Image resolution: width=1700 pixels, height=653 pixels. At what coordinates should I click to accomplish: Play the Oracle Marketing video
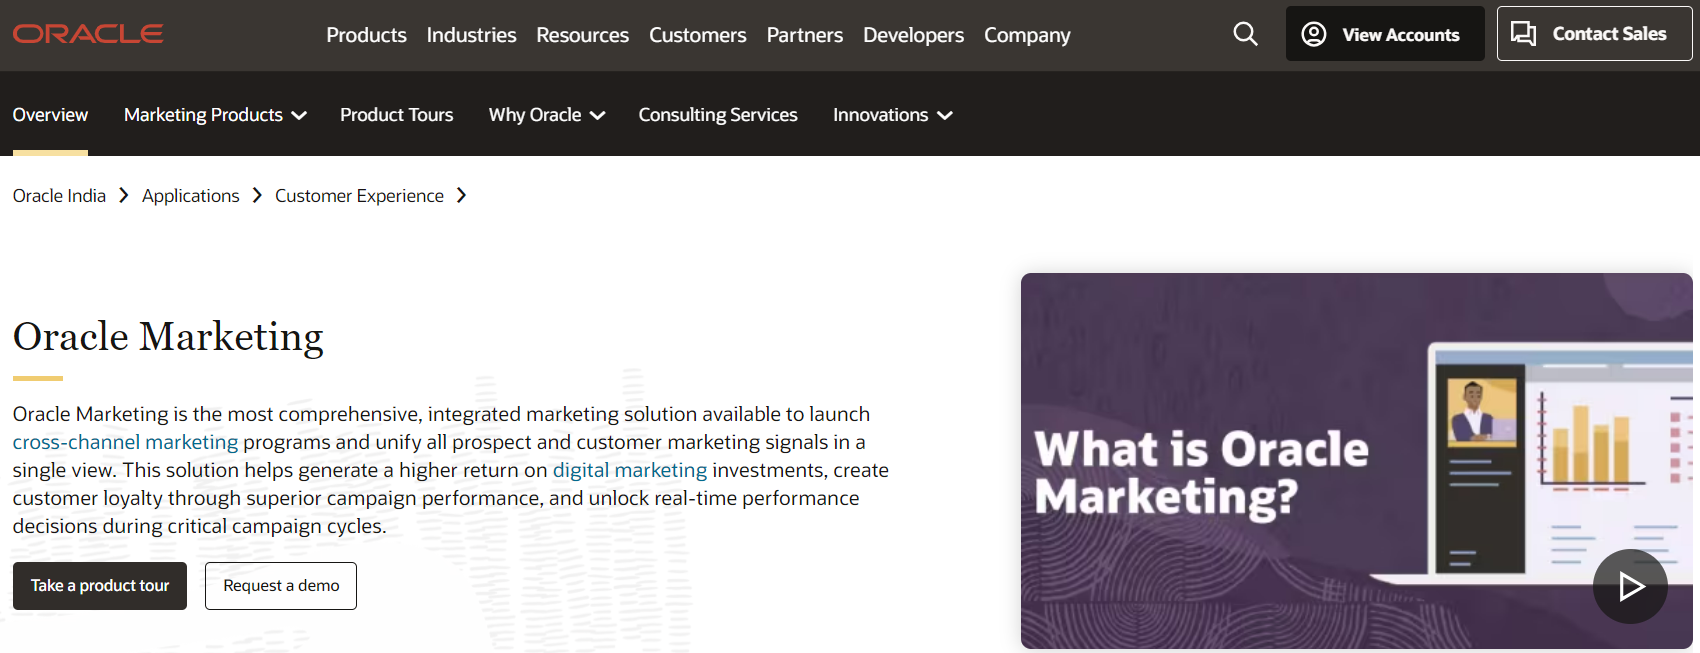[1630, 586]
